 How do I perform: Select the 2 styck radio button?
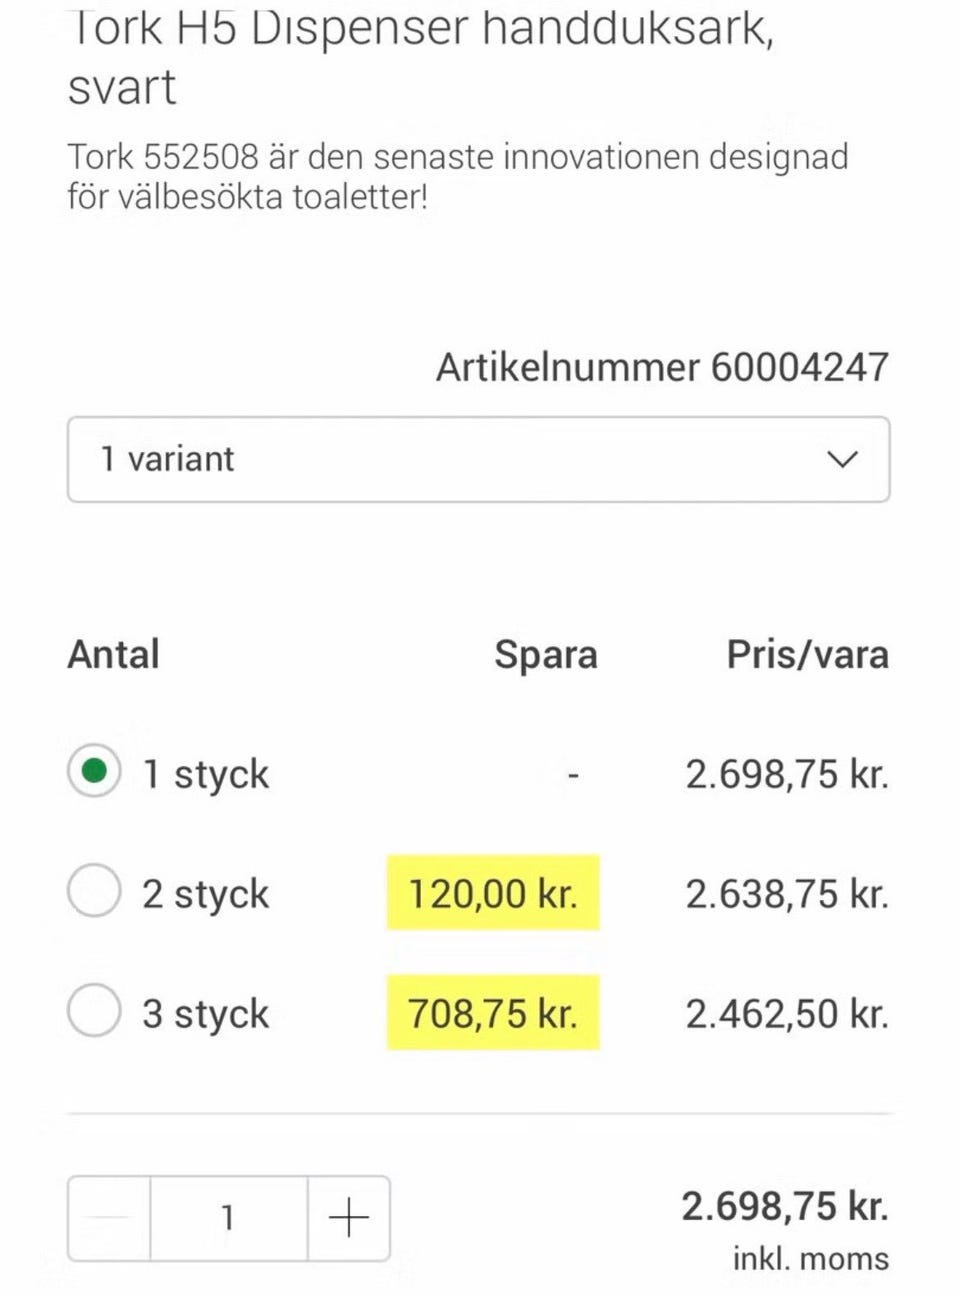(x=94, y=891)
